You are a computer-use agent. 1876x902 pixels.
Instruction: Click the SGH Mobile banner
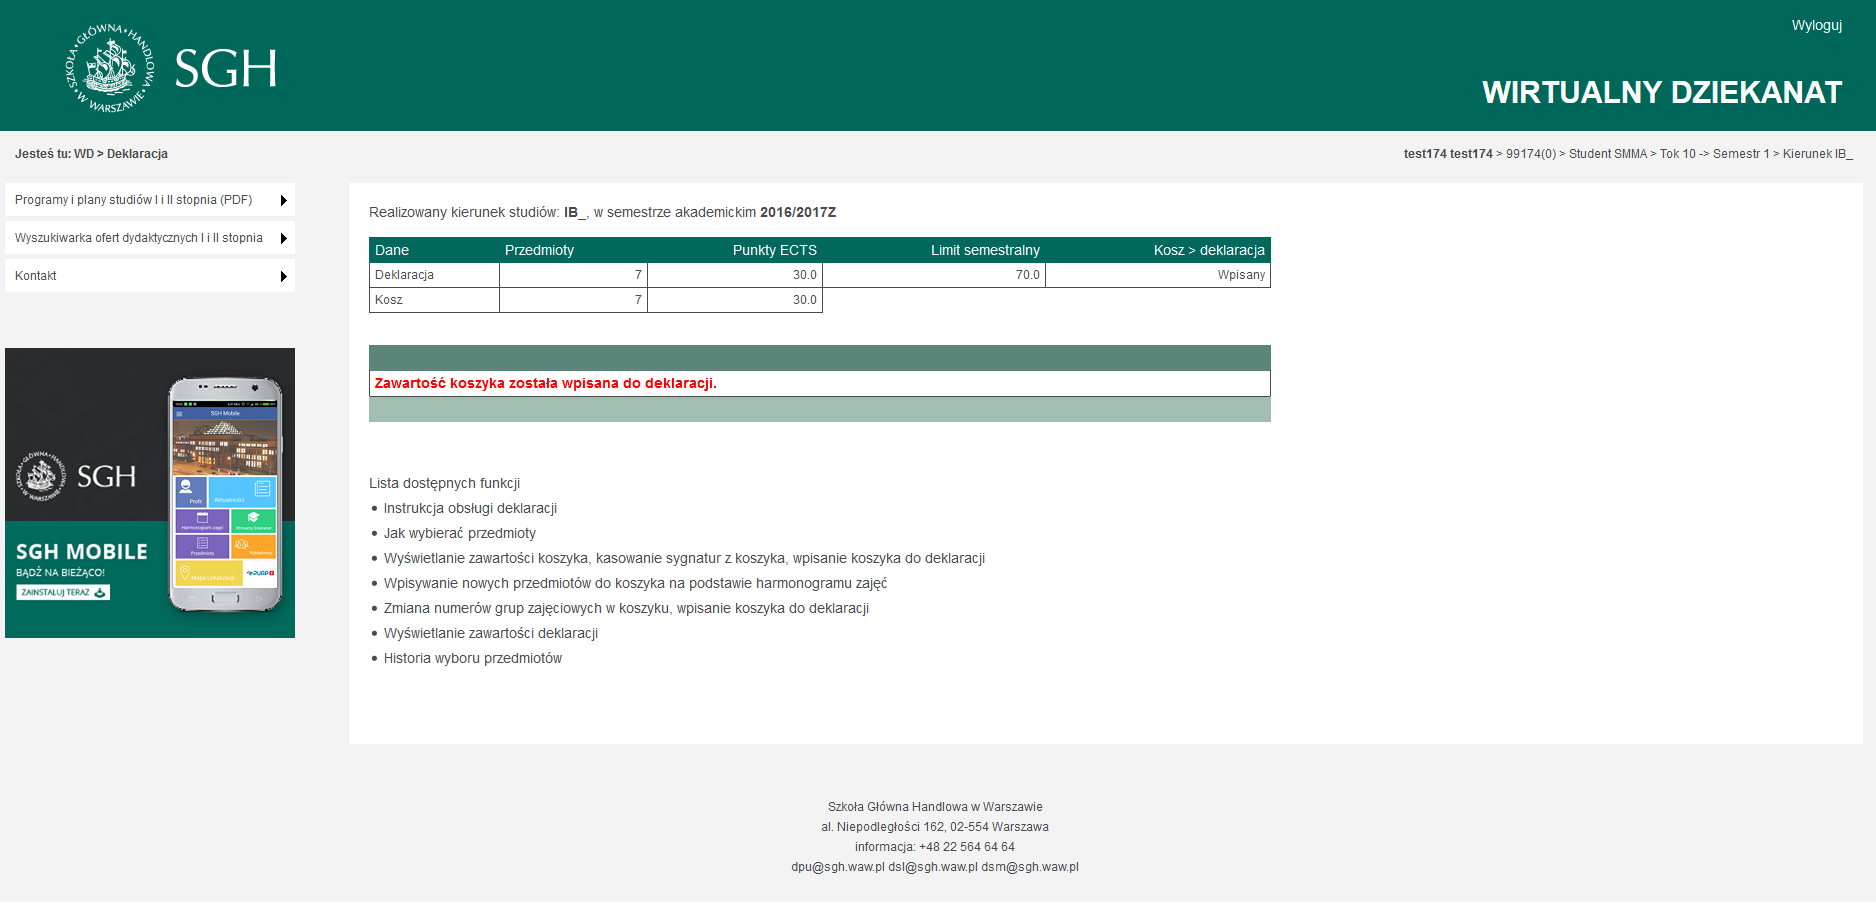coord(150,493)
